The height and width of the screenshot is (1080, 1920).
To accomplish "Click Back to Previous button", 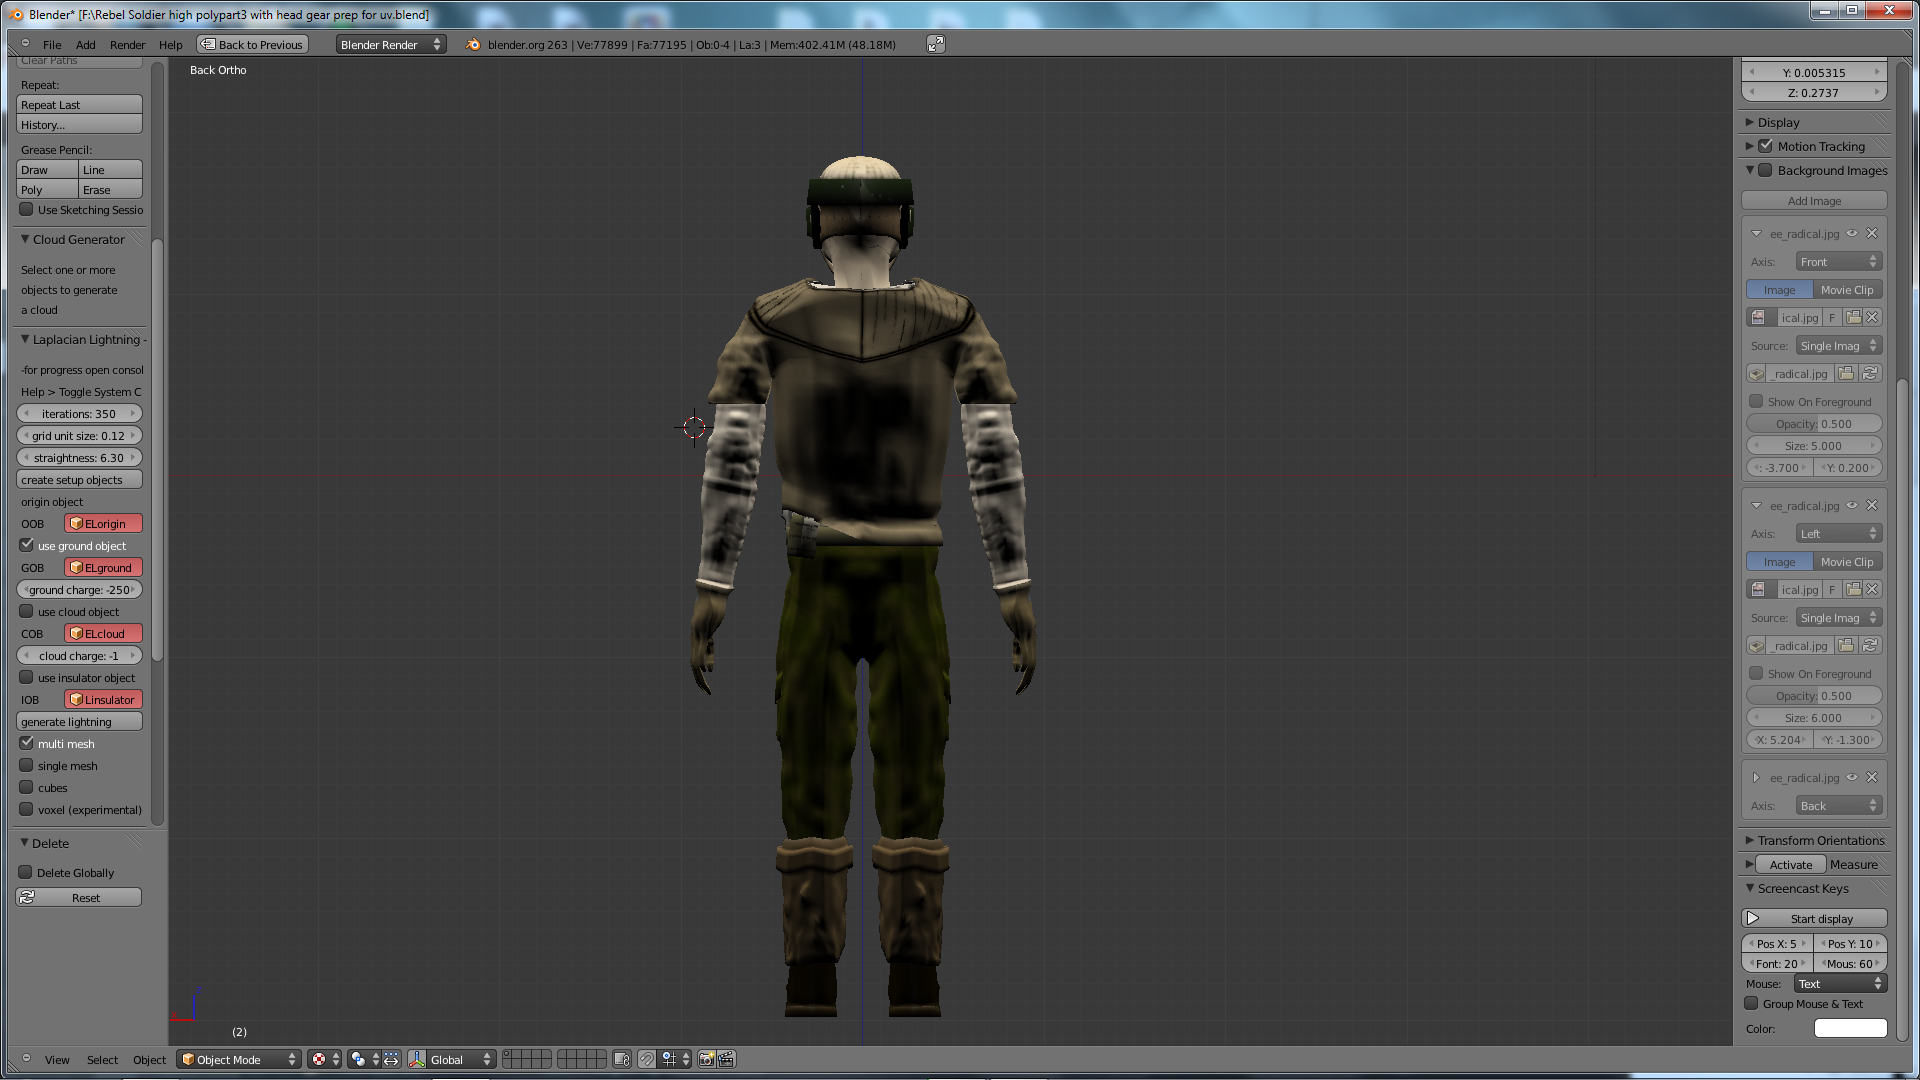I will (x=252, y=44).
